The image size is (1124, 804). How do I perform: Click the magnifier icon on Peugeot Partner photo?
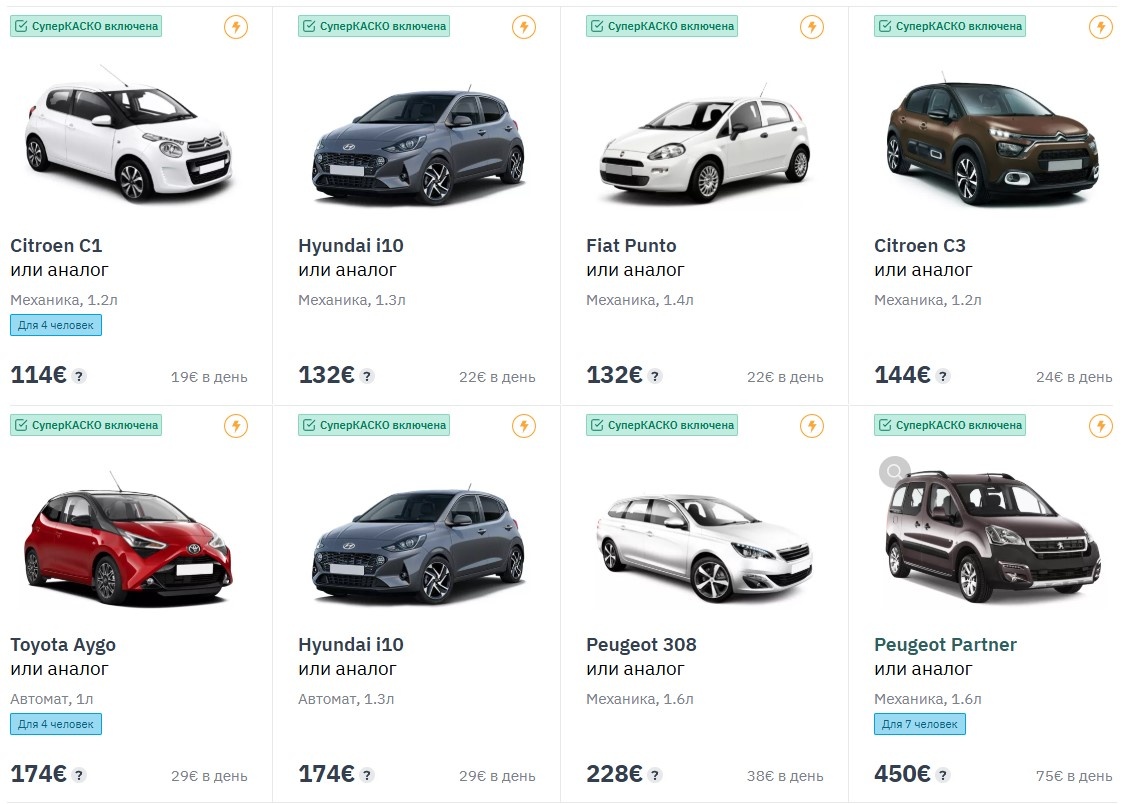pyautogui.click(x=893, y=472)
